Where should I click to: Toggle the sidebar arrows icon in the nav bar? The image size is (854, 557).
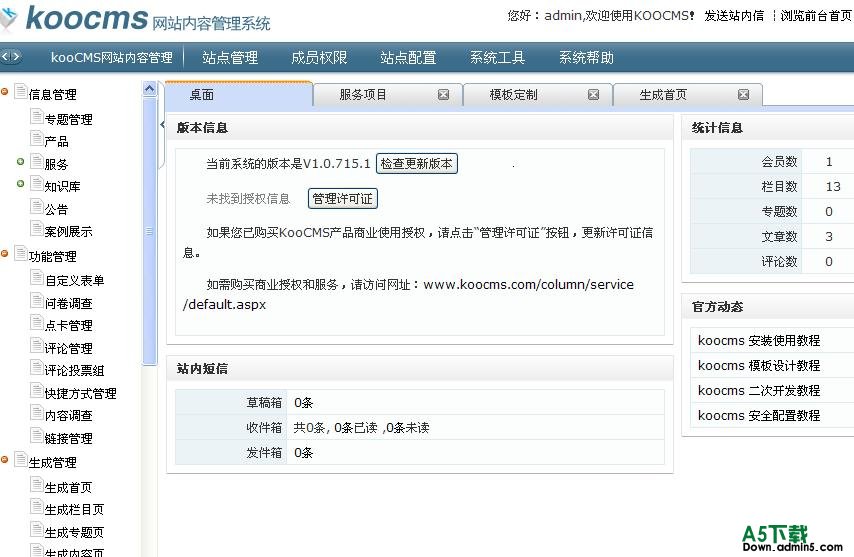tap(11, 57)
